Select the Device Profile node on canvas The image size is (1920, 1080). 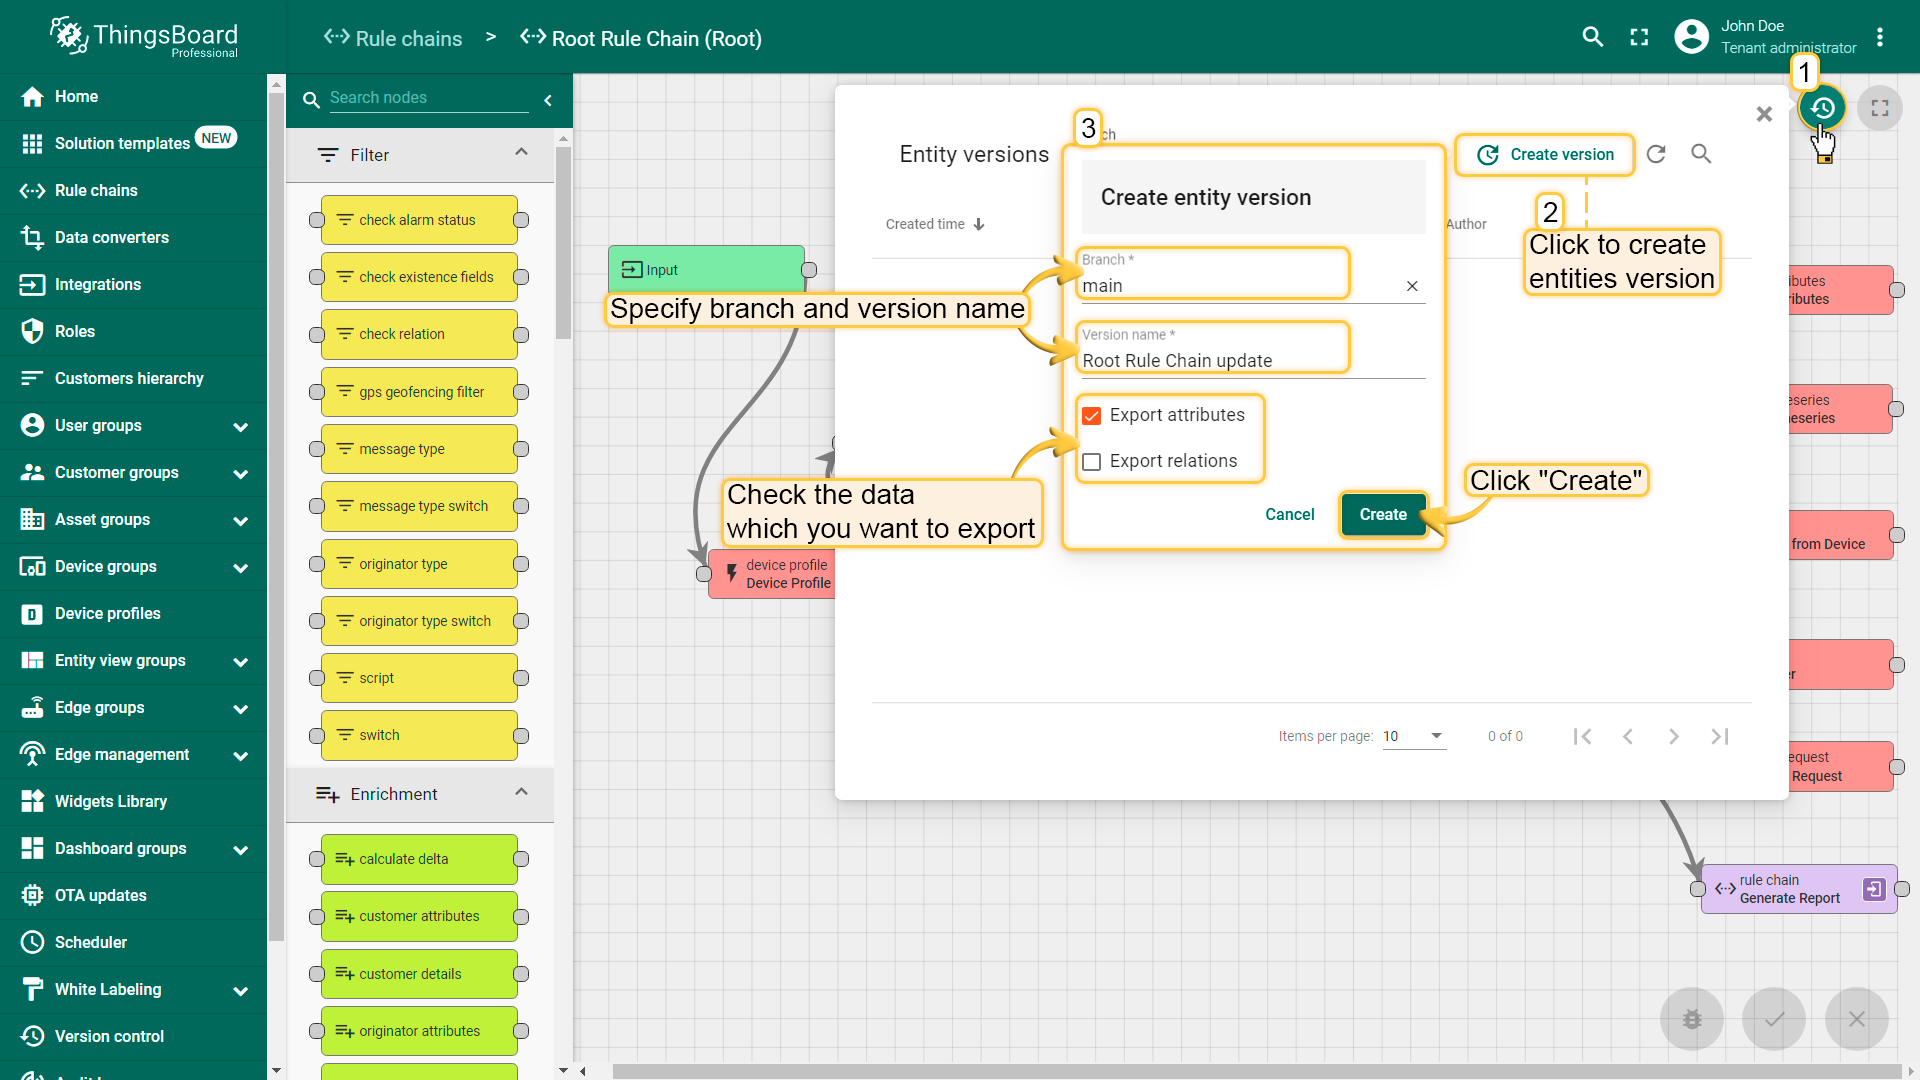pyautogui.click(x=772, y=574)
